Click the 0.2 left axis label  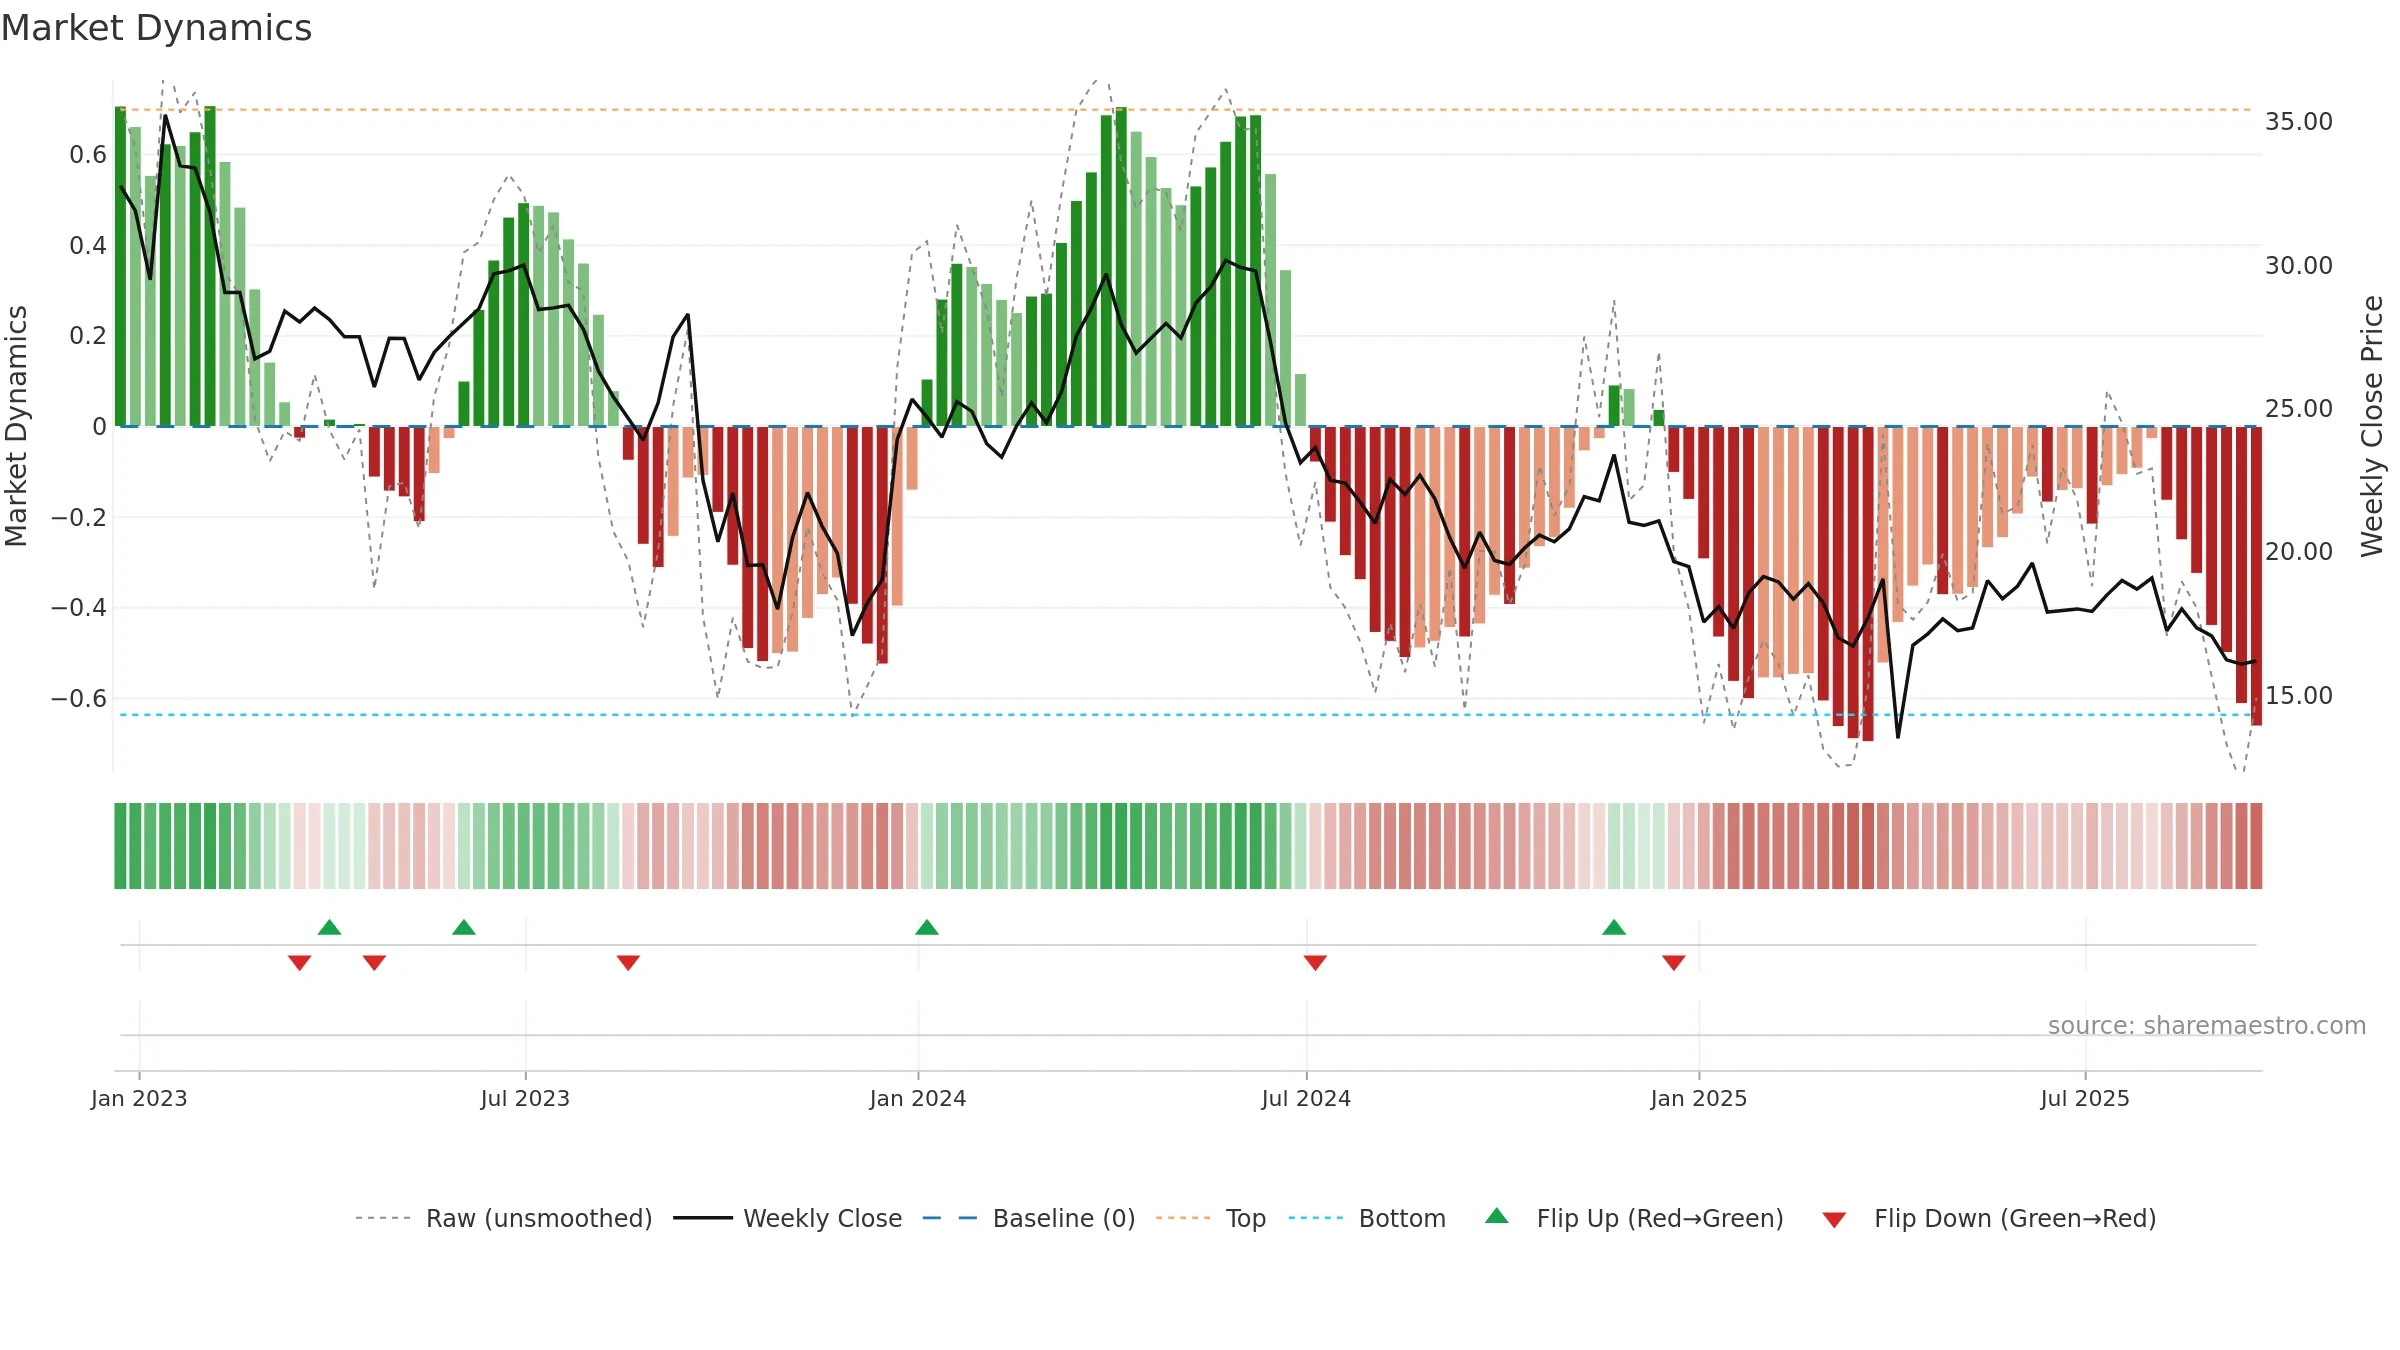(x=88, y=335)
